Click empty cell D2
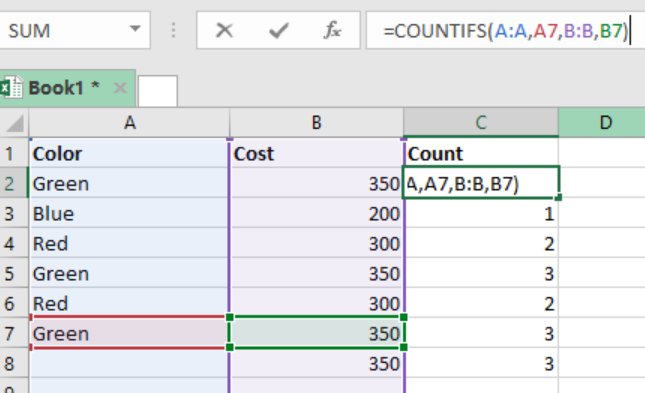 602,184
